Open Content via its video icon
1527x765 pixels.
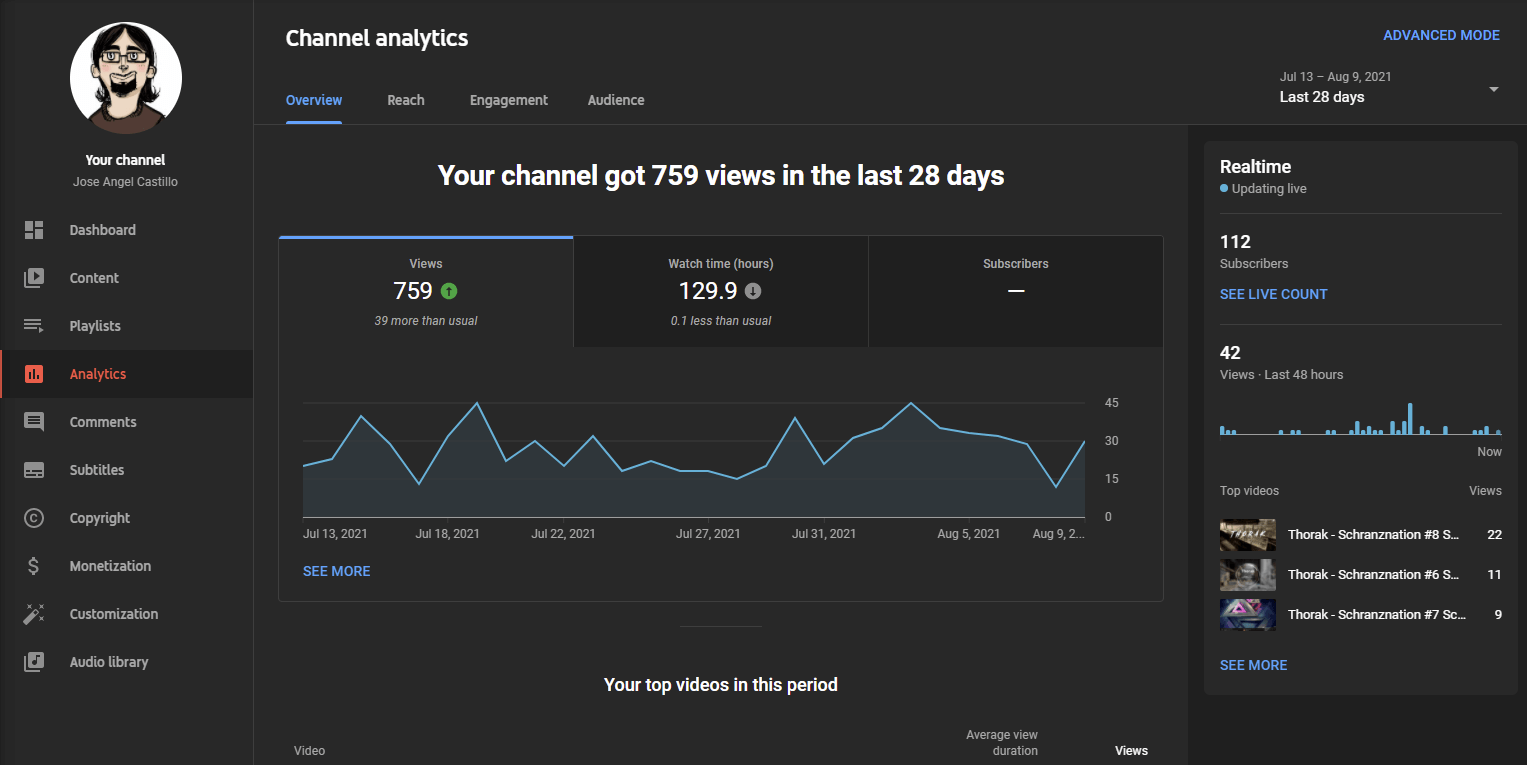34,278
